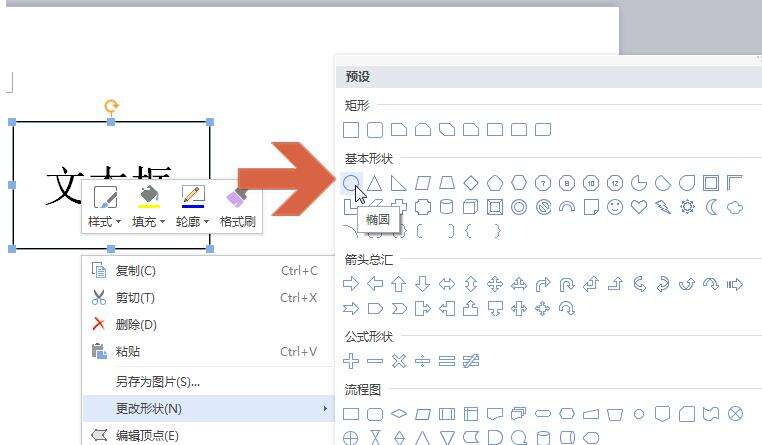
Task: Choose the heart shape
Action: pyautogui.click(x=639, y=207)
